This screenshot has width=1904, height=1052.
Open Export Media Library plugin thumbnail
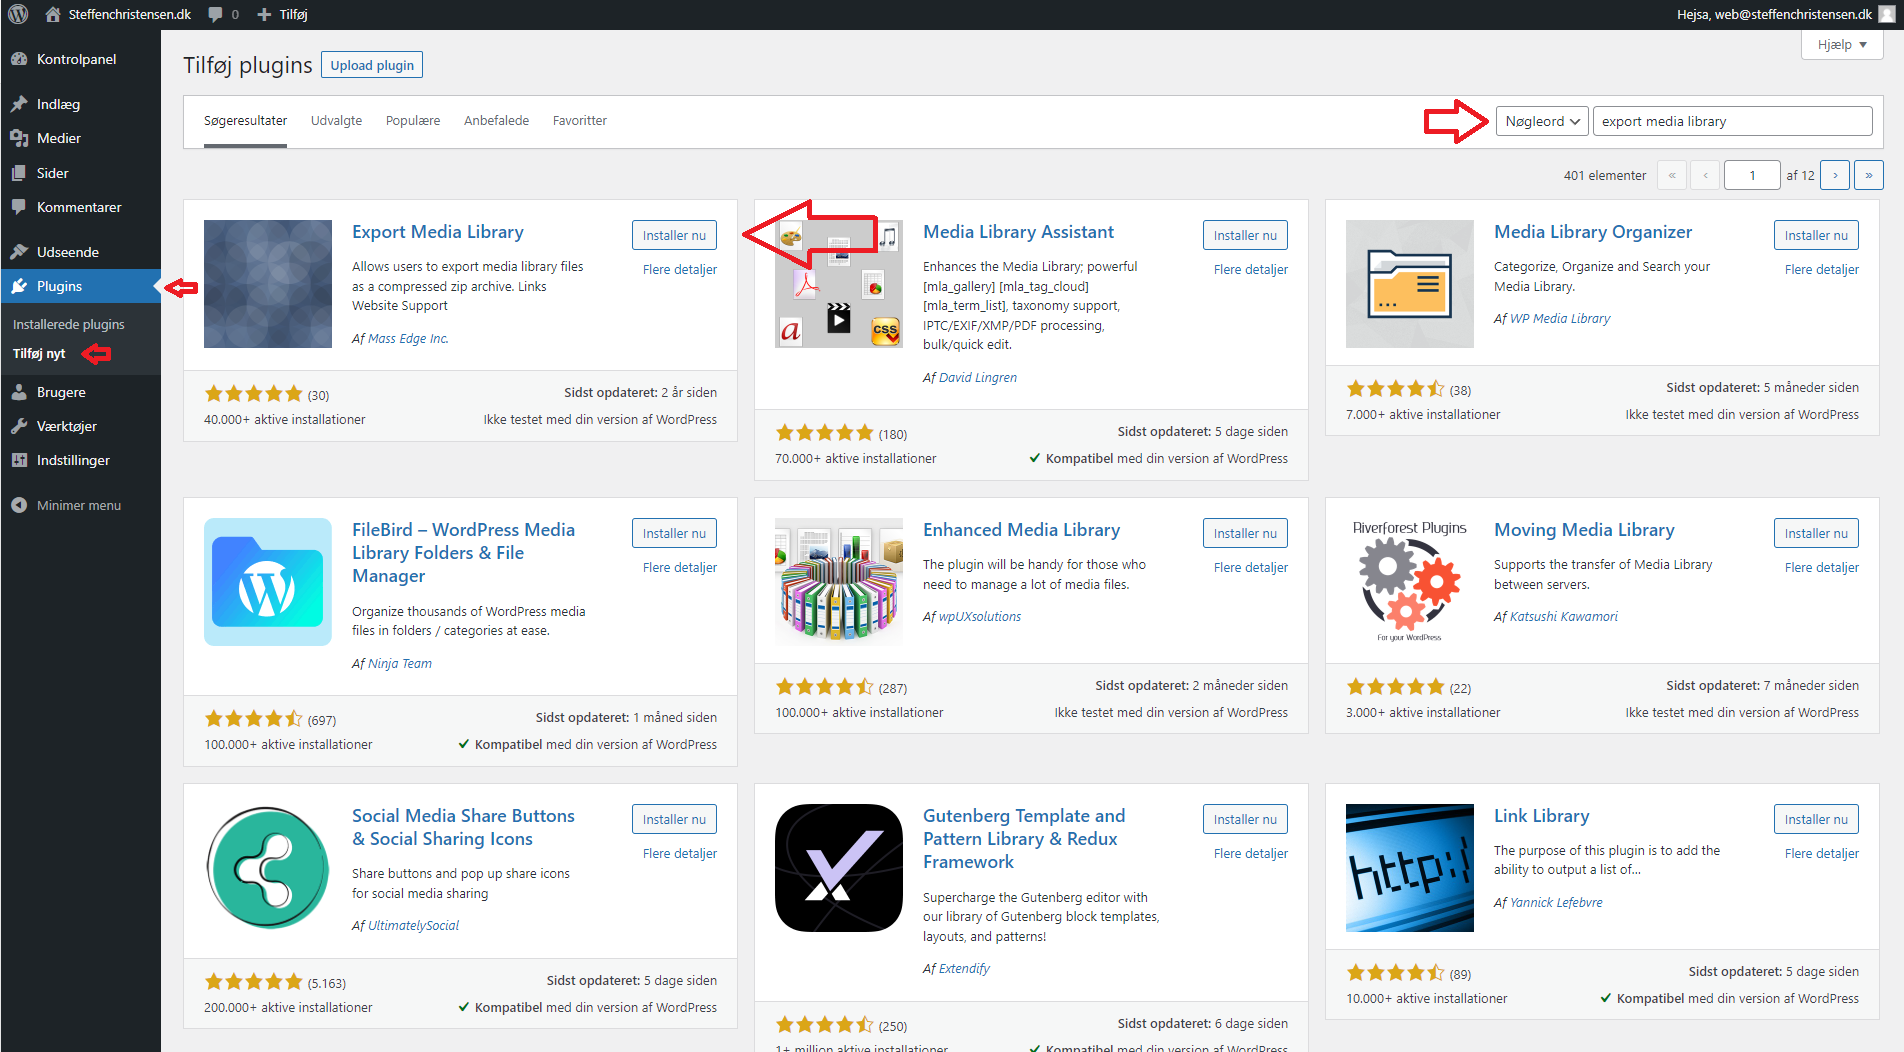(x=268, y=284)
